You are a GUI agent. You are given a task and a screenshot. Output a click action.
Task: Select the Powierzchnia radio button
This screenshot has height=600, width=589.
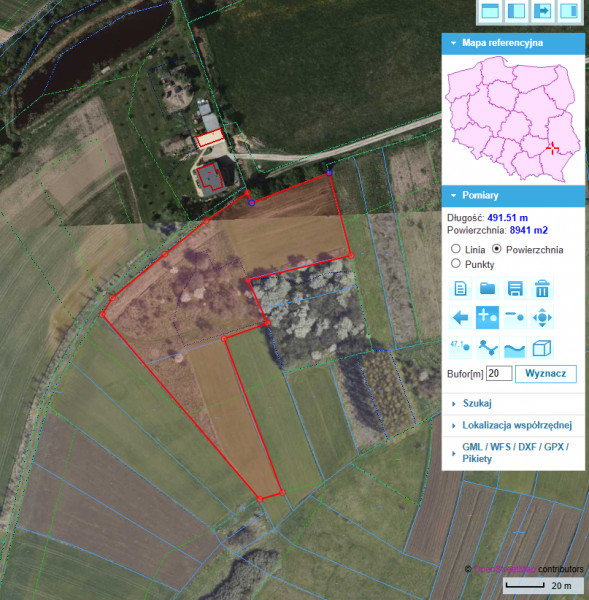coord(496,249)
